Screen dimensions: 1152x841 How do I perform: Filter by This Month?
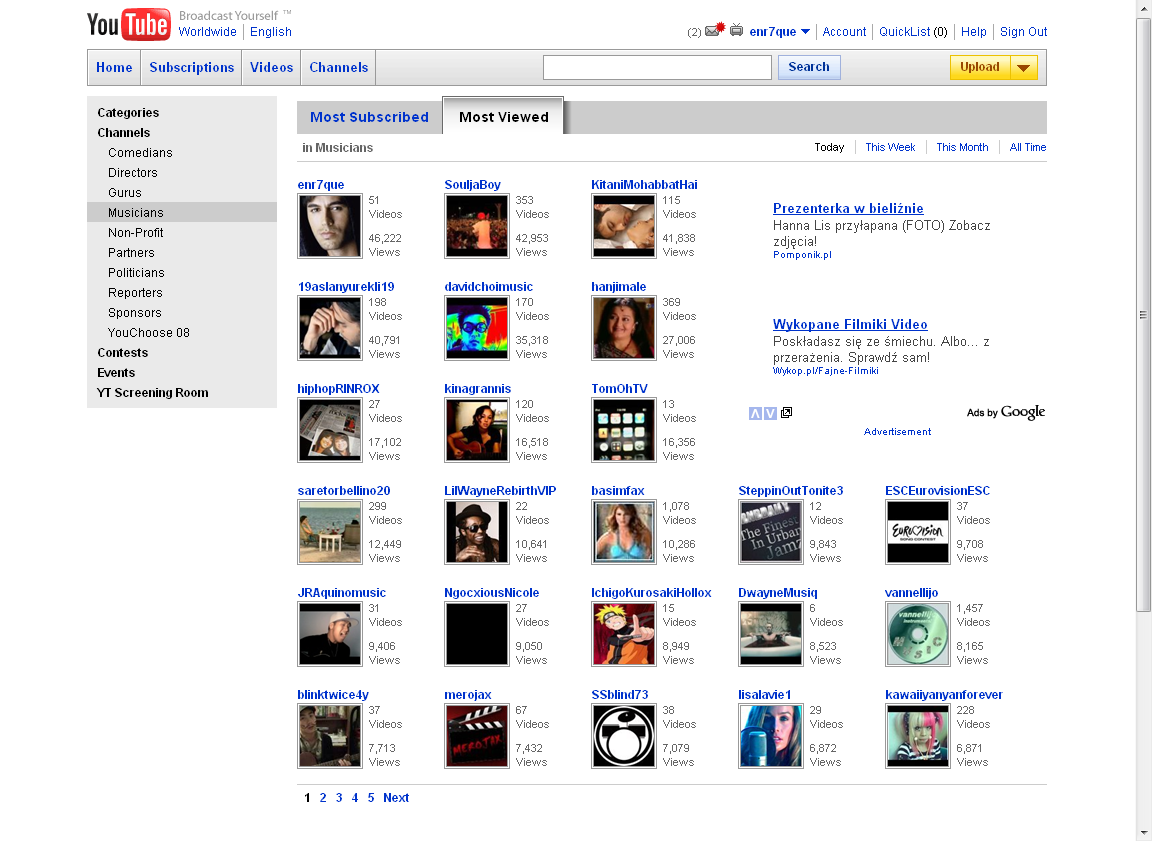point(962,147)
